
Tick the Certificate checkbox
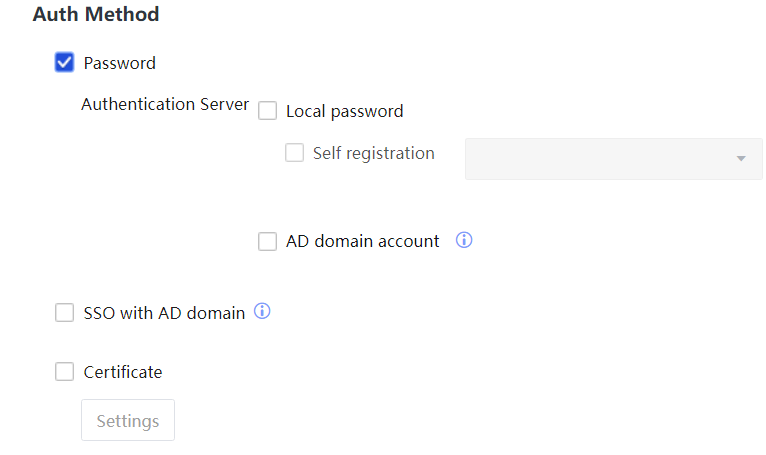65,372
